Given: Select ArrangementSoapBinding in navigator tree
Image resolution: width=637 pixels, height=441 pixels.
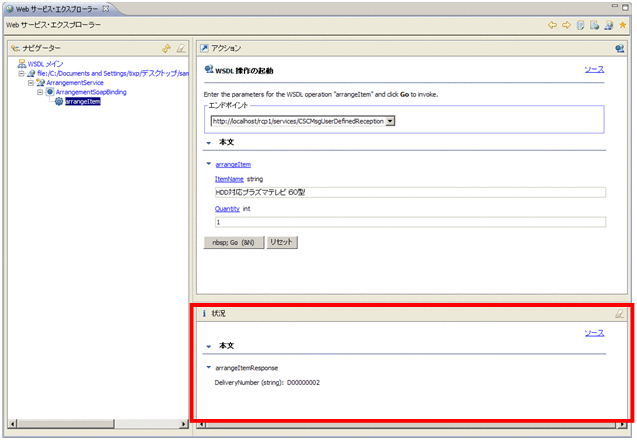Looking at the screenshot, I should [91, 92].
